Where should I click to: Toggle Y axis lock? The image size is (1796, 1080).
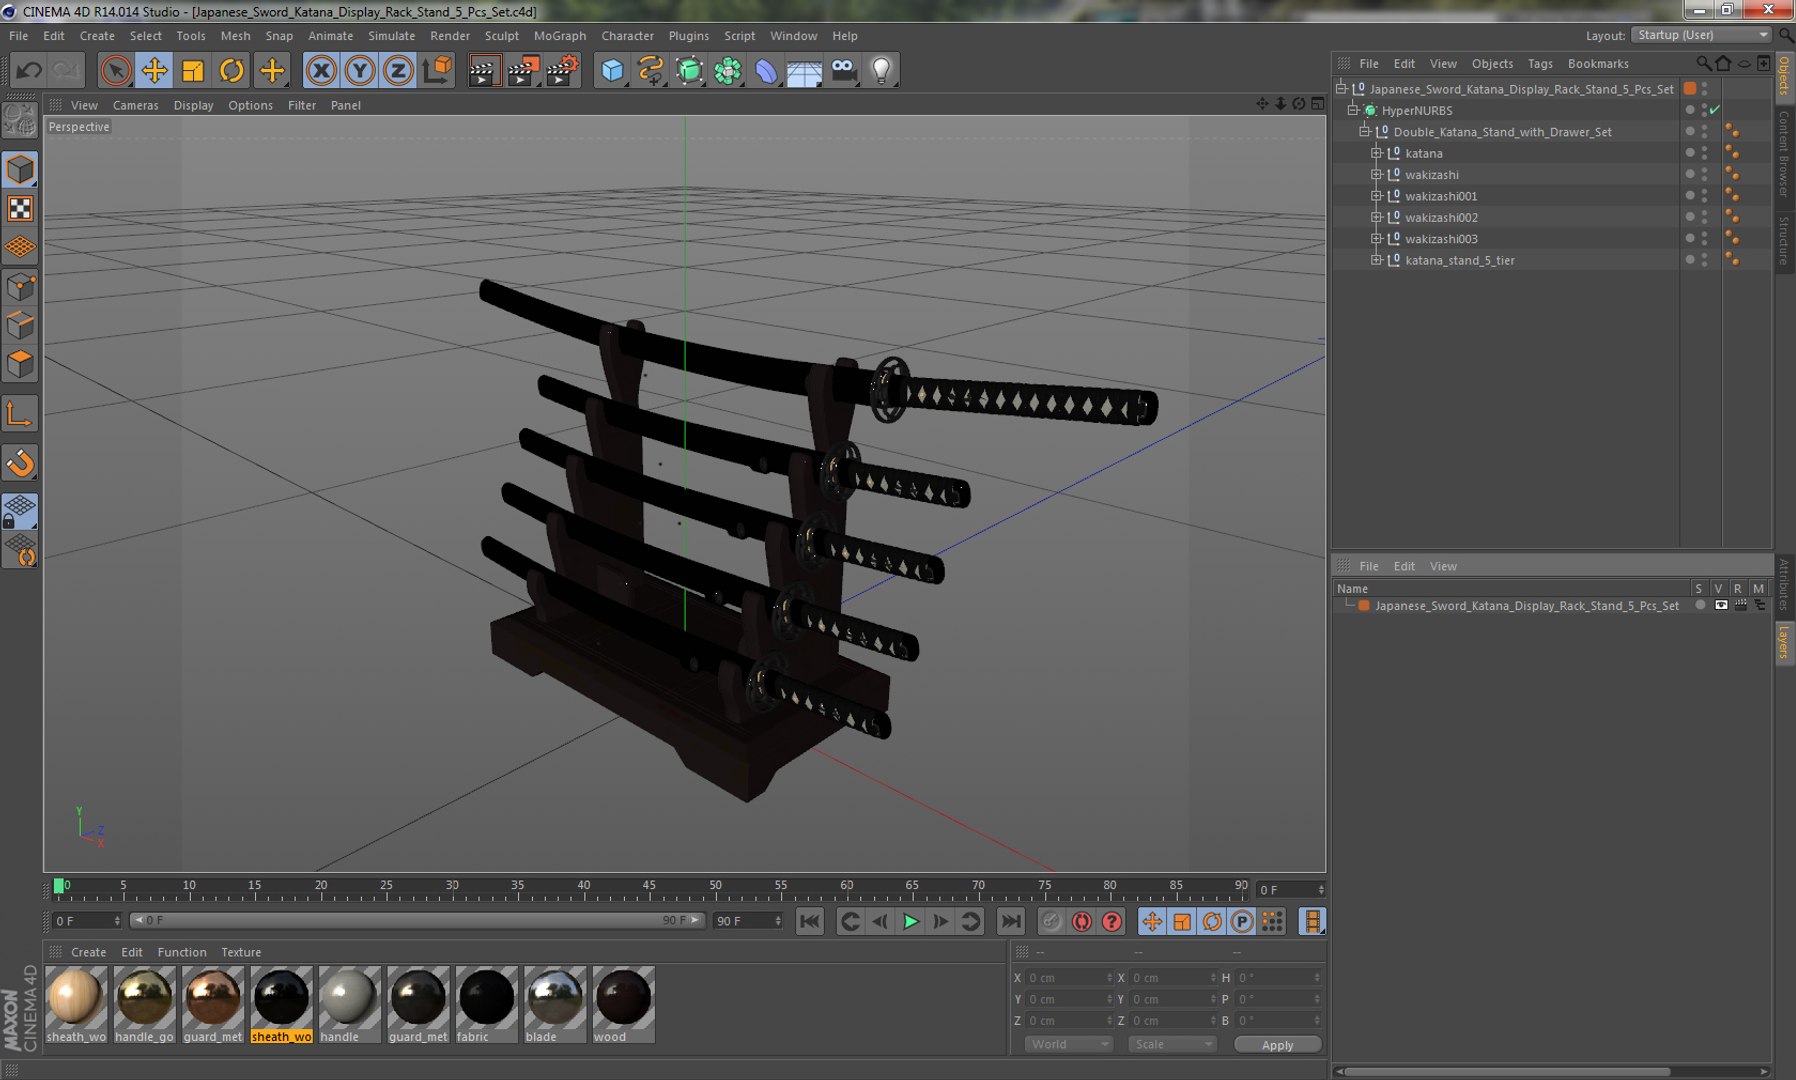(x=360, y=70)
